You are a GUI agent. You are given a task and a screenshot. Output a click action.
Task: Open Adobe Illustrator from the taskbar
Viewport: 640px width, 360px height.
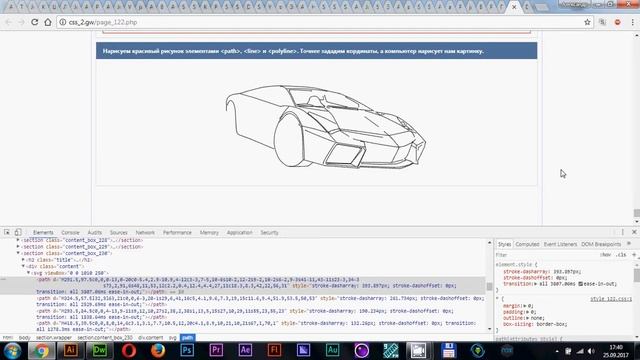click(x=70, y=350)
